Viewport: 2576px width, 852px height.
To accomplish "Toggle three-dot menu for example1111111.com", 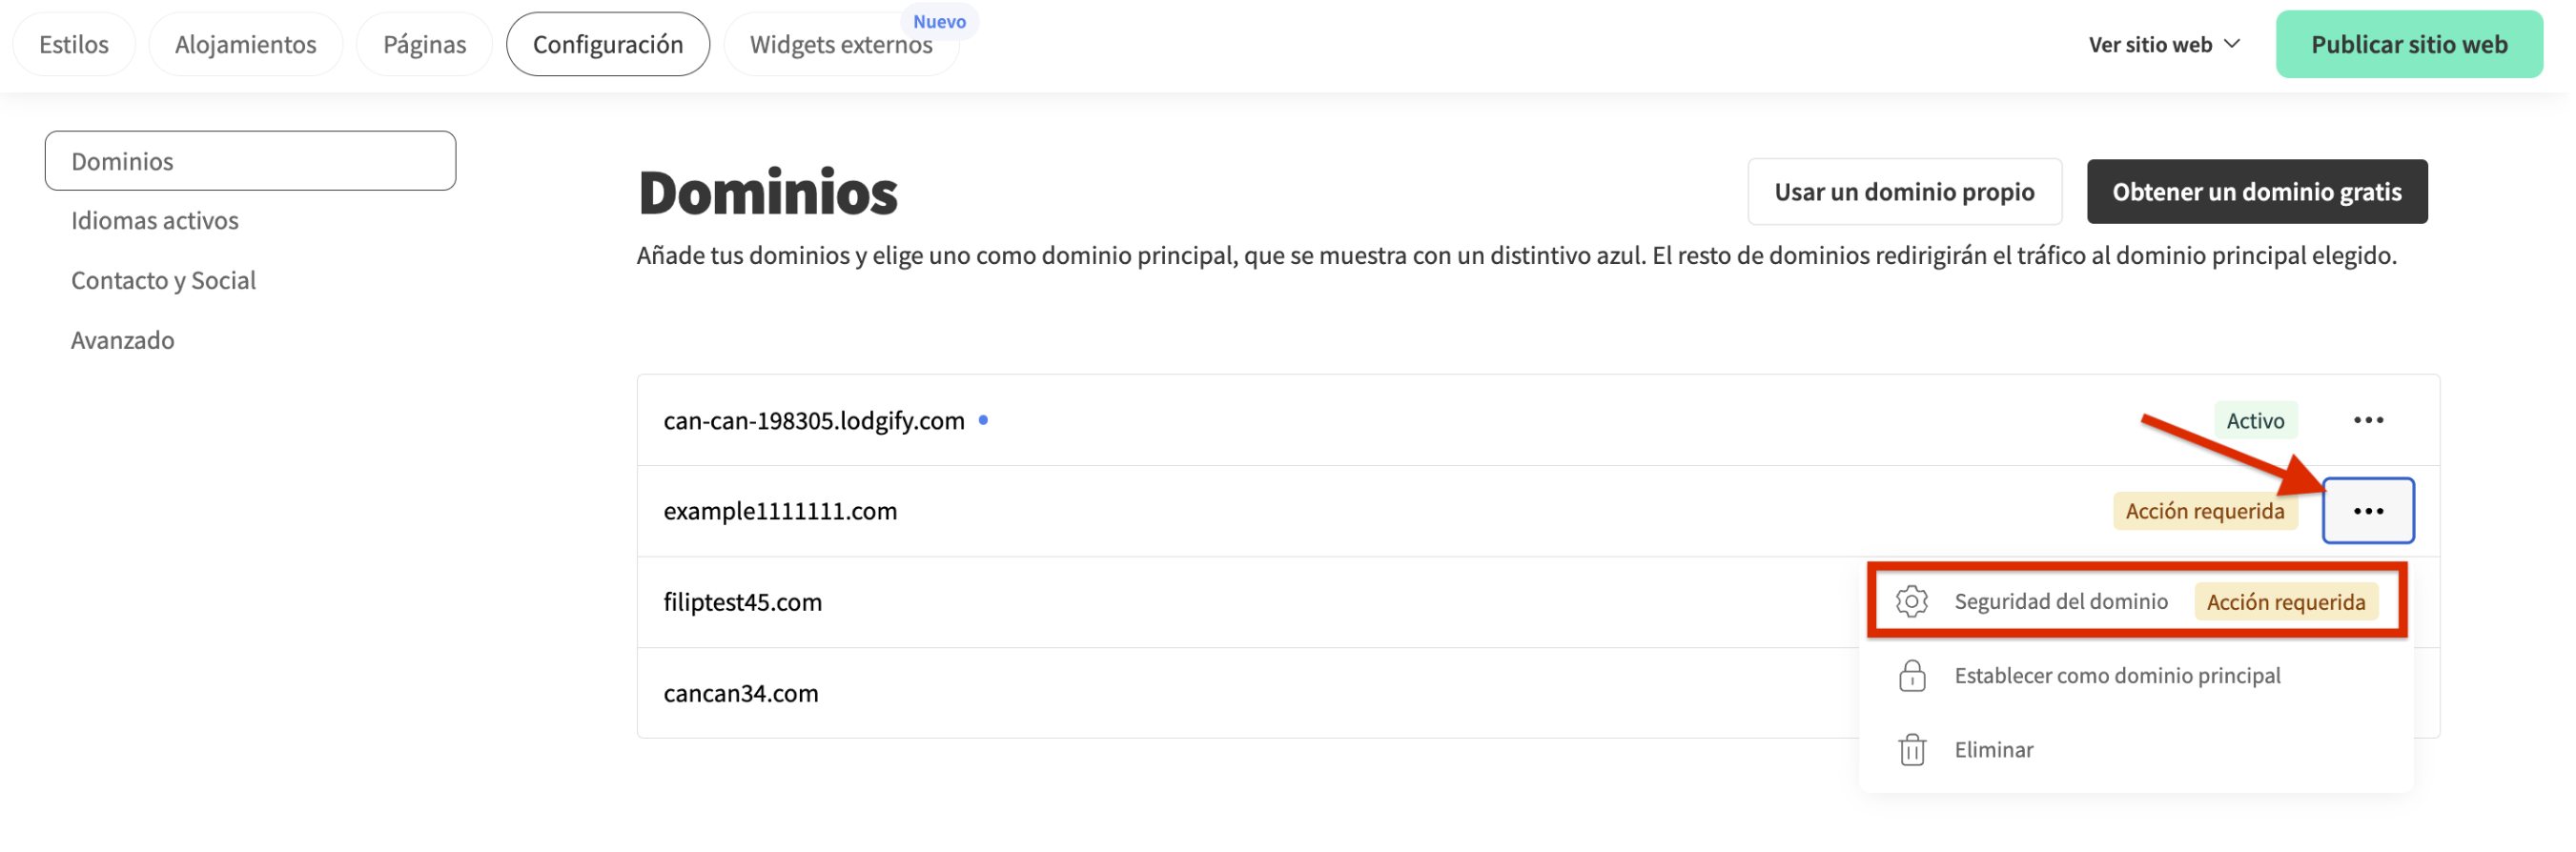I will point(2367,511).
